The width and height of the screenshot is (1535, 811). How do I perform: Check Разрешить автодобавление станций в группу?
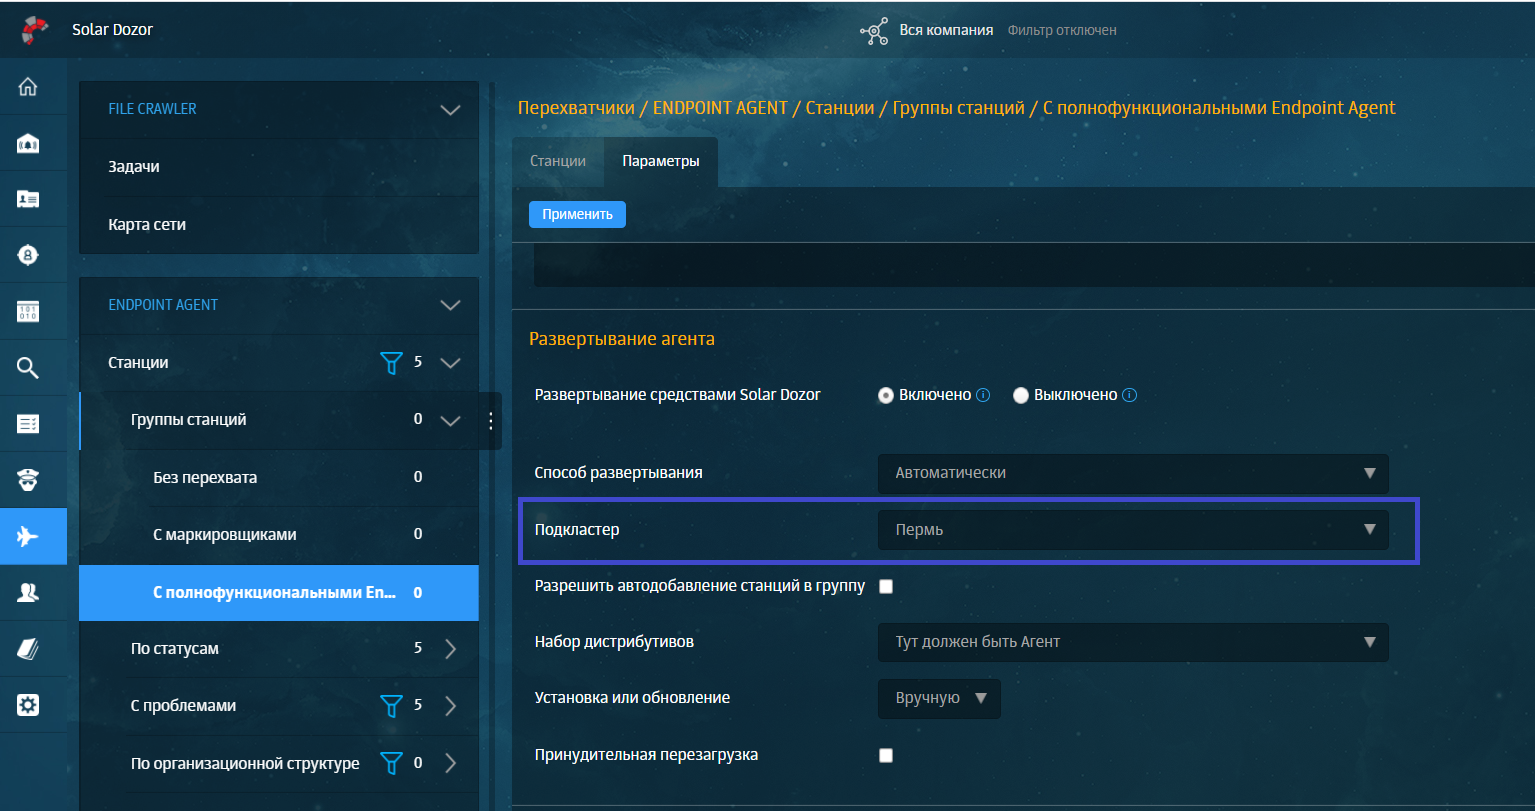pyautogui.click(x=885, y=586)
